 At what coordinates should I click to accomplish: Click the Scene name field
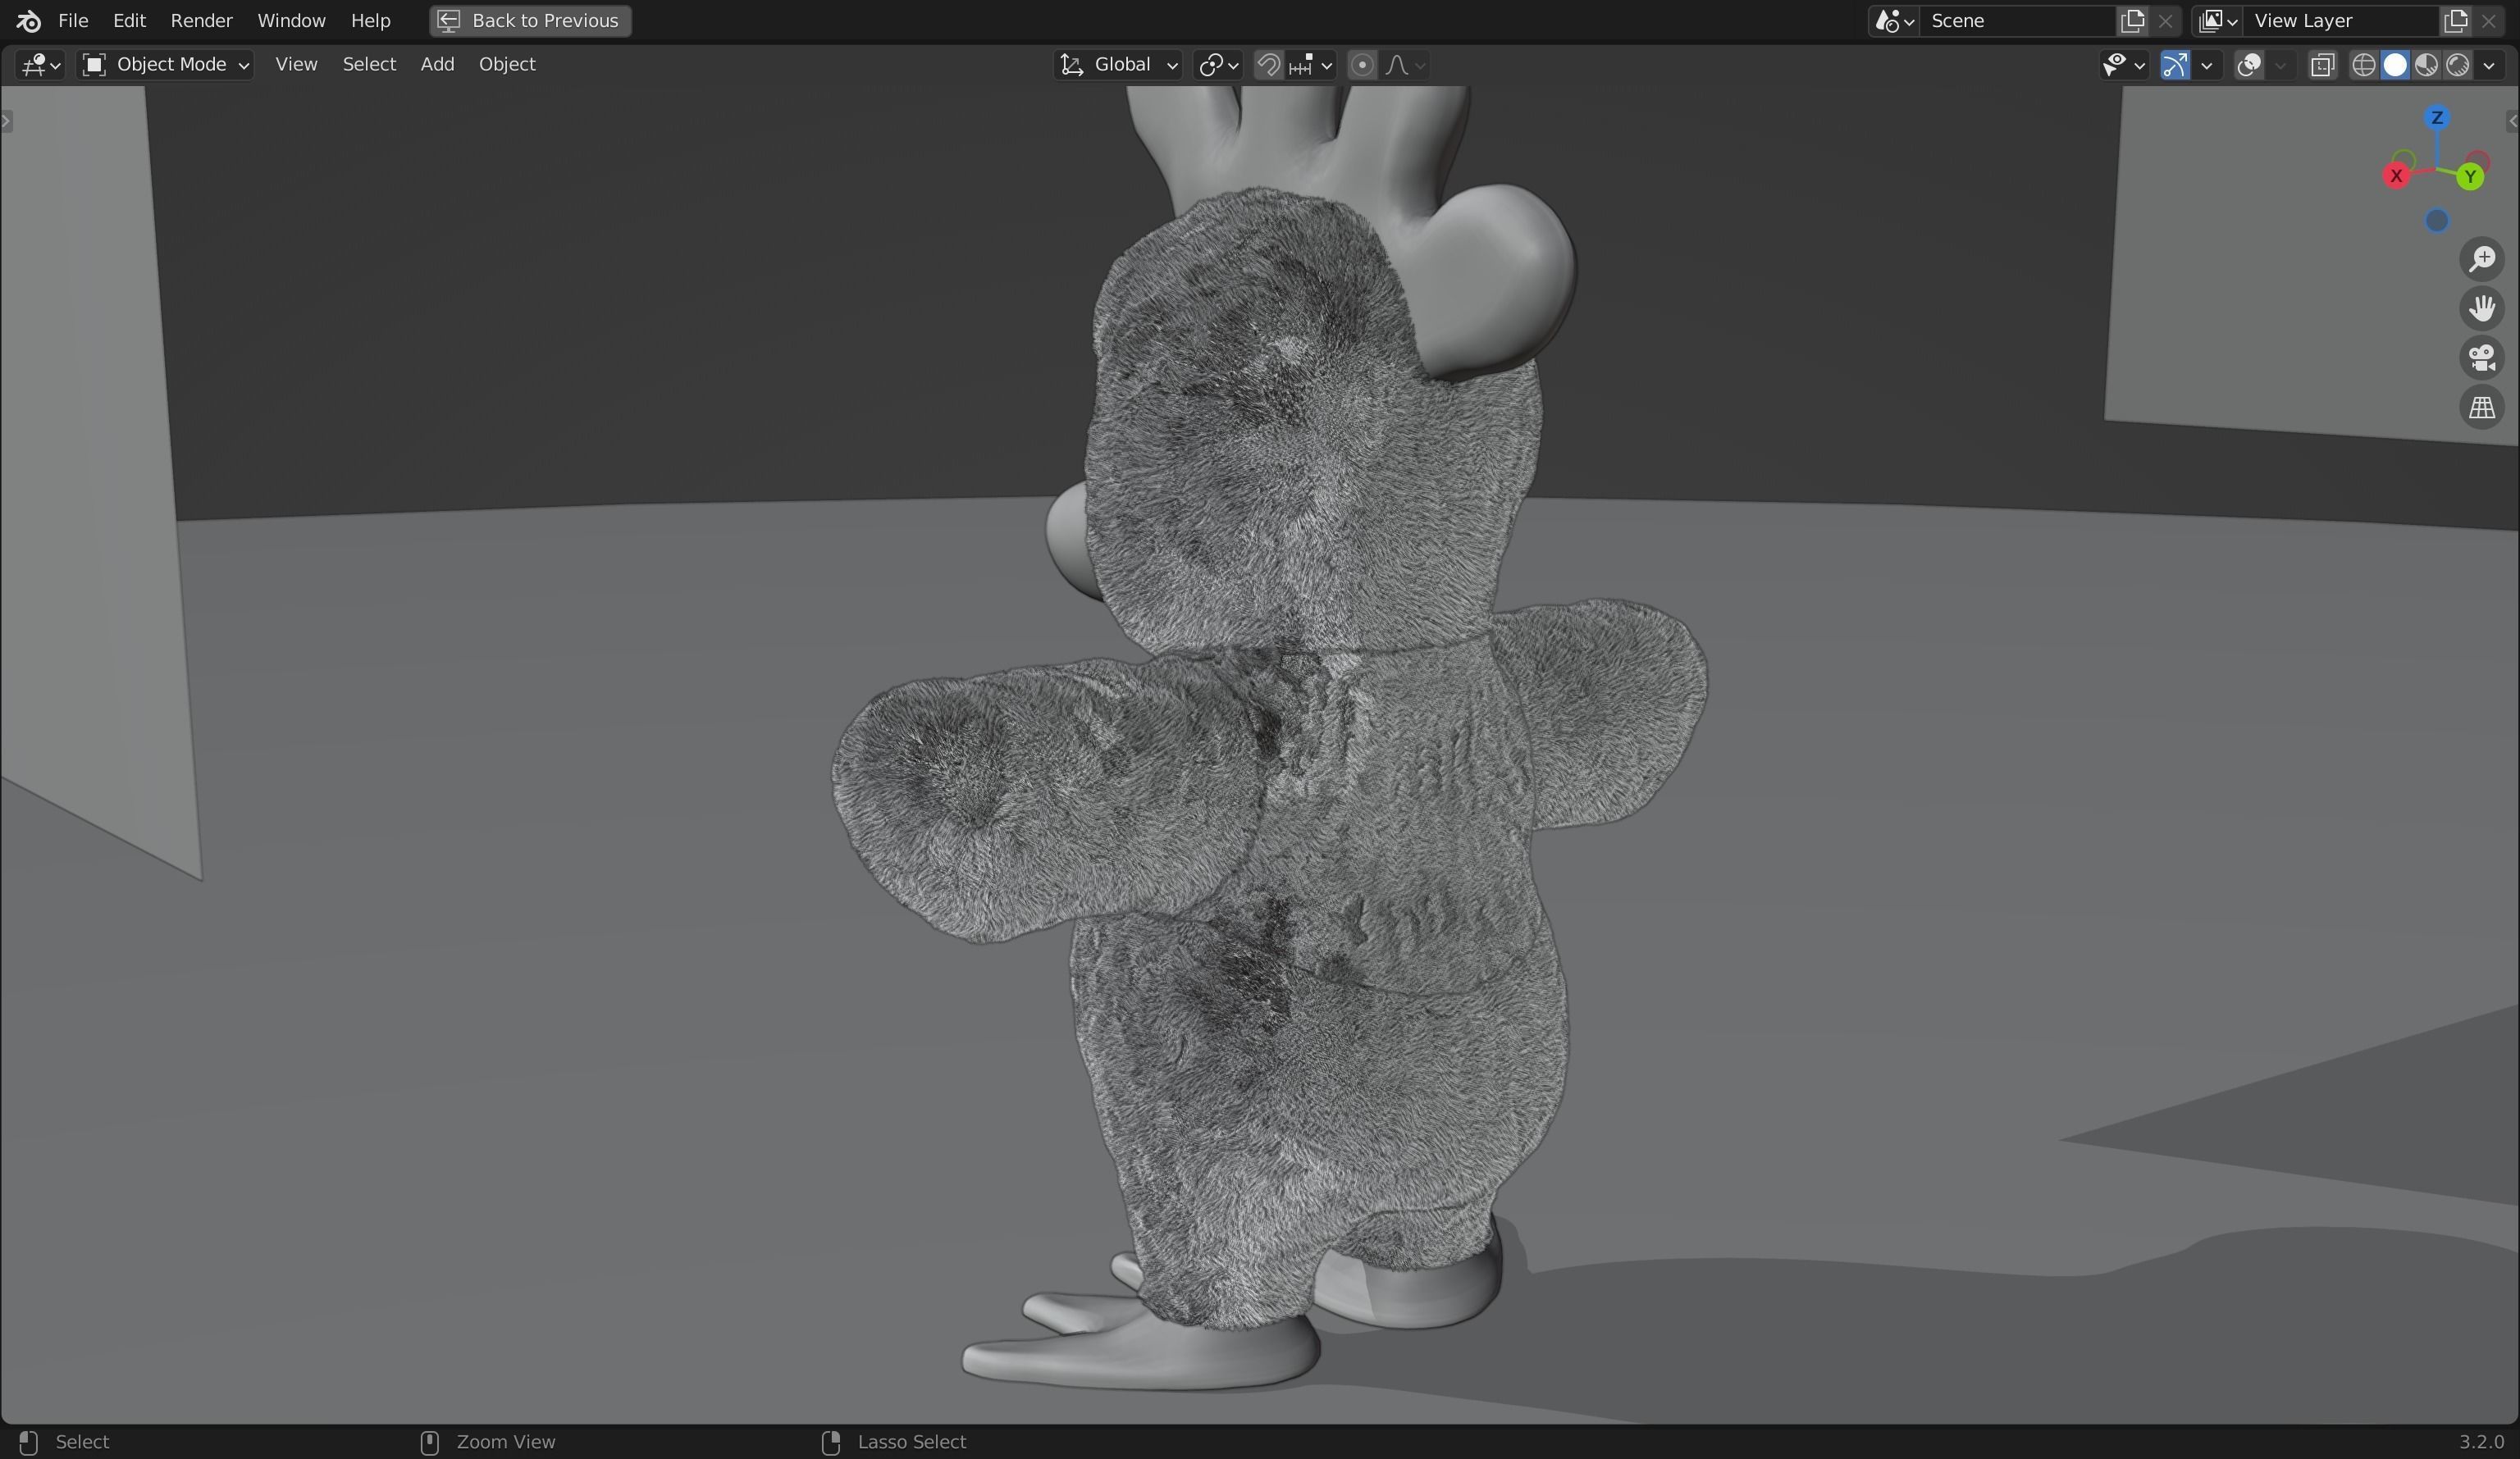[2018, 21]
